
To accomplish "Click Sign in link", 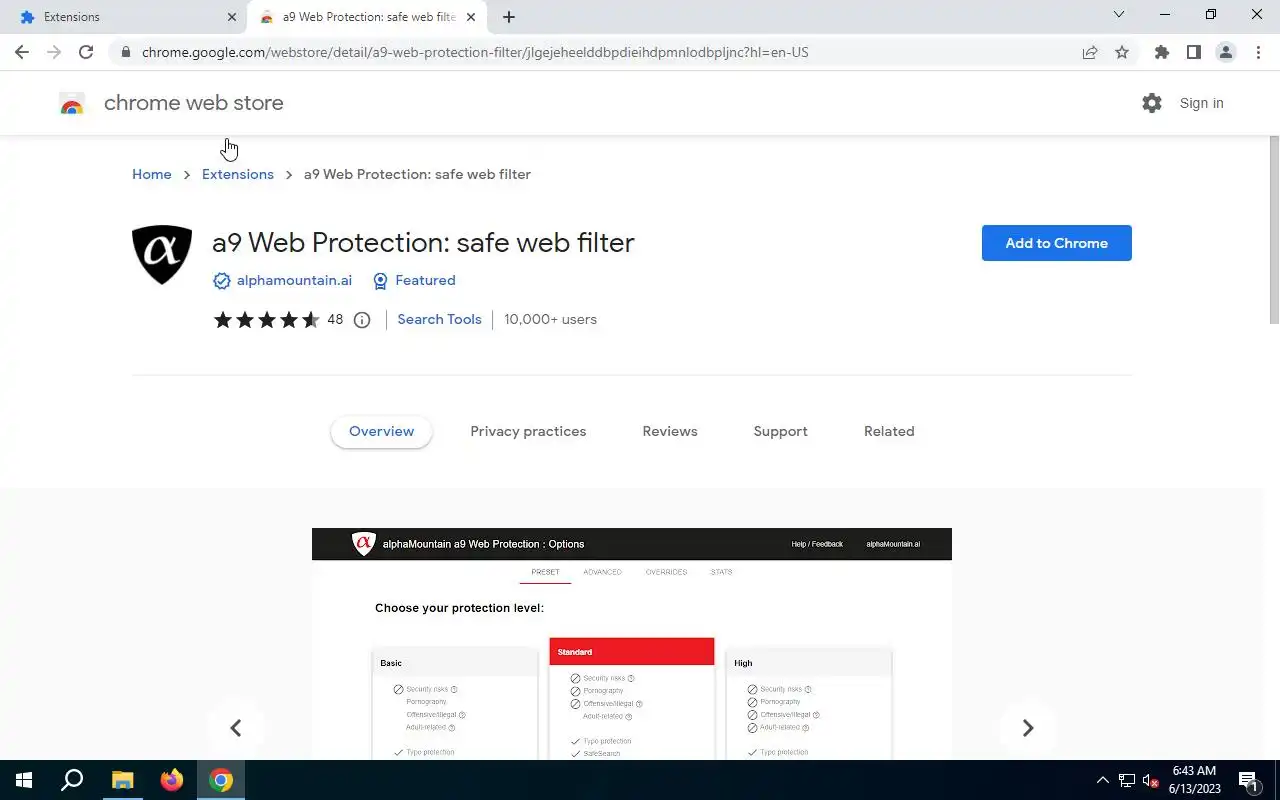I will [1201, 103].
